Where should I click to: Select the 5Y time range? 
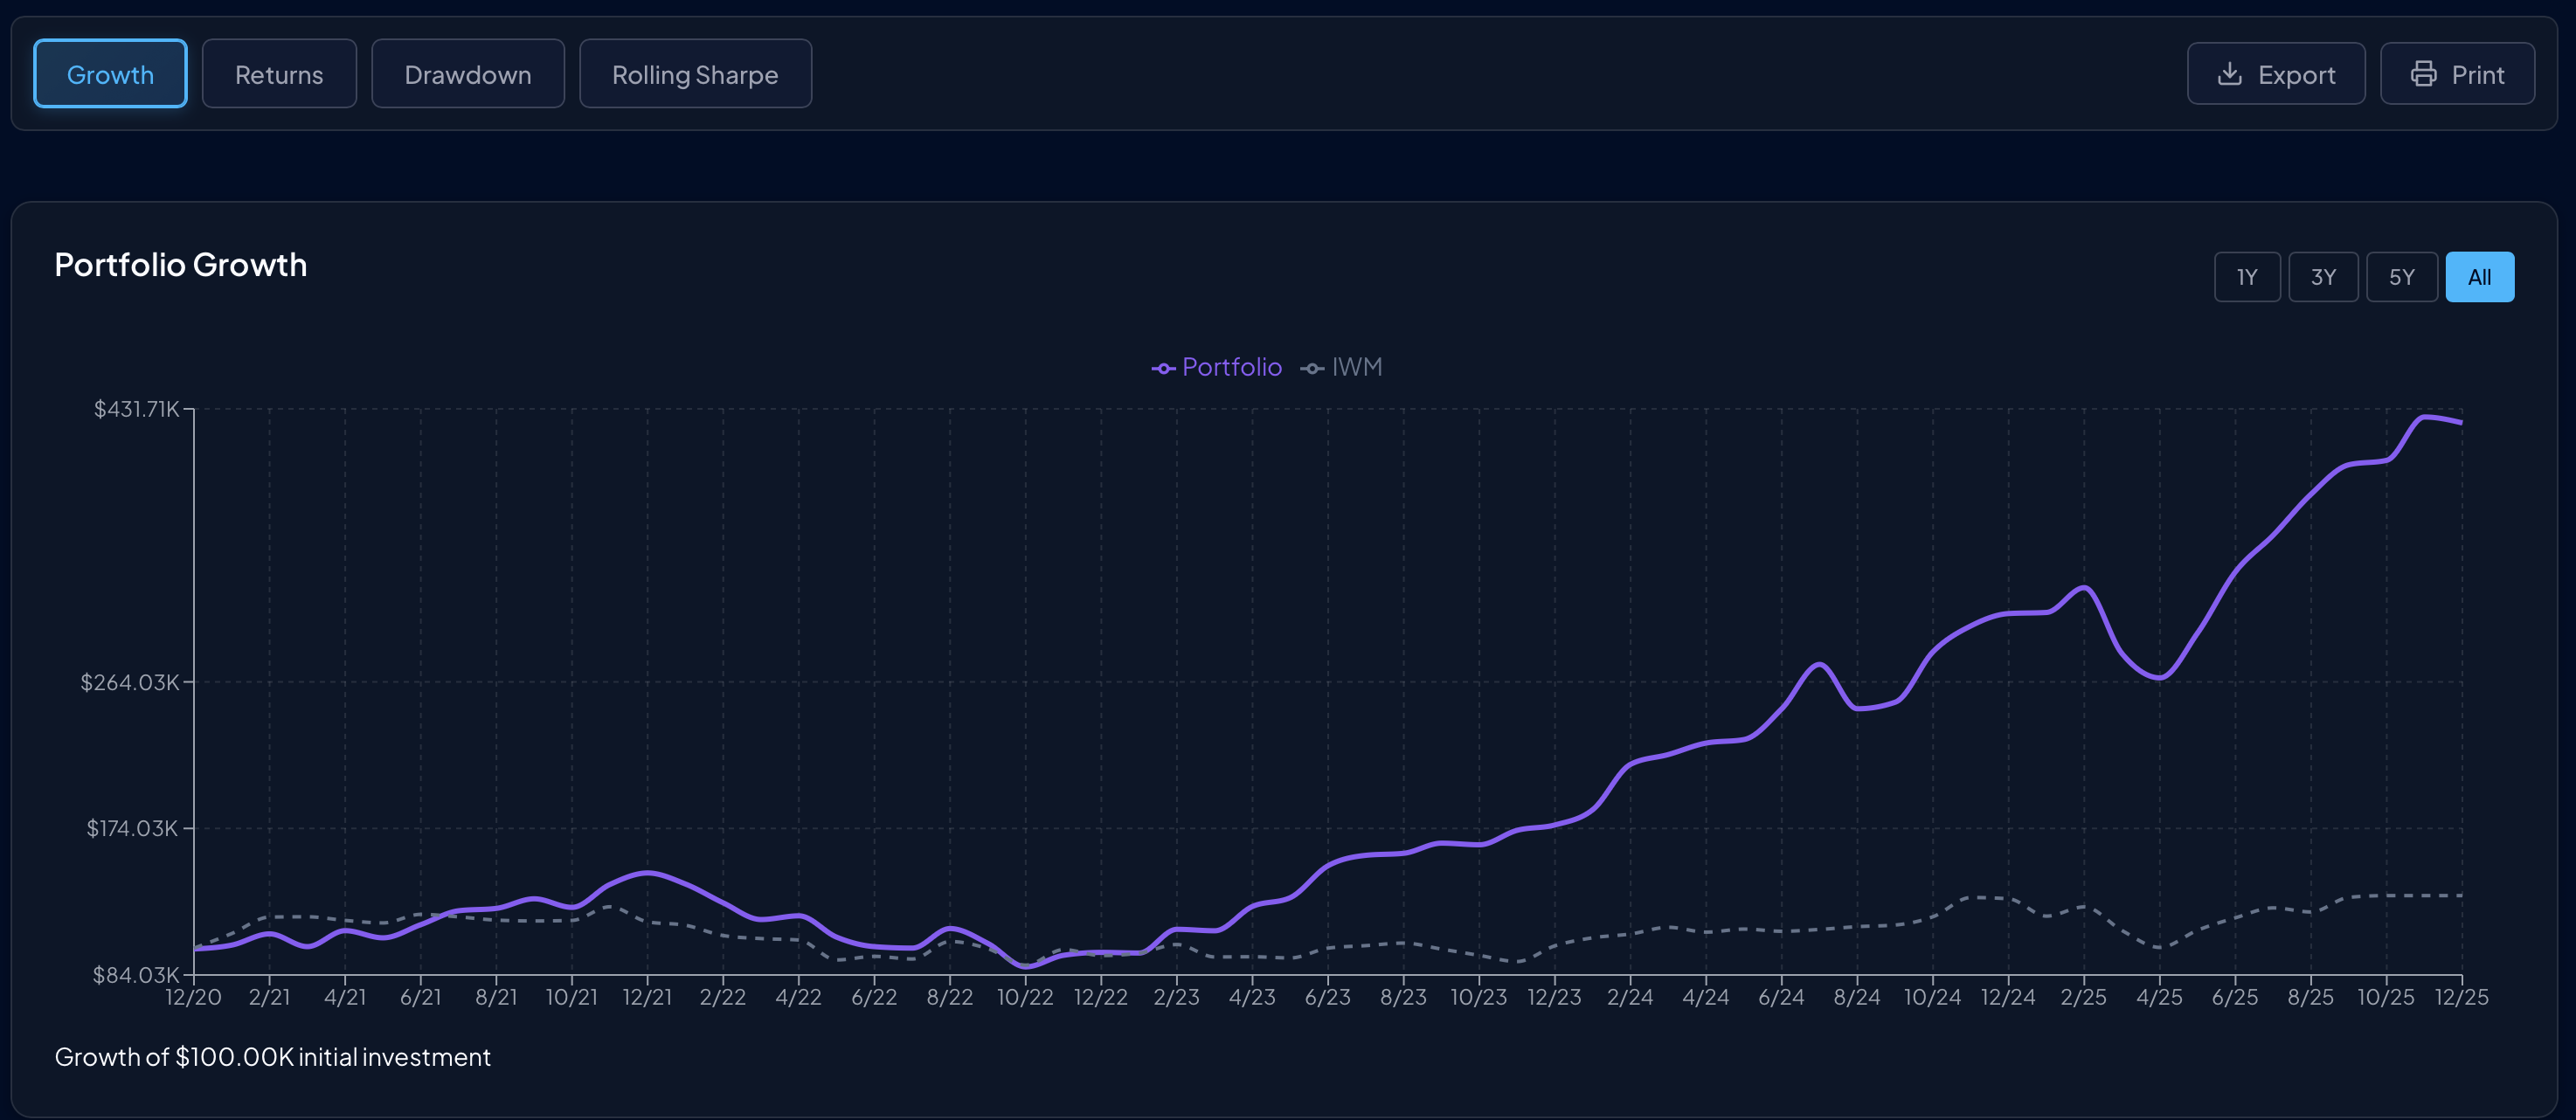pos(2401,277)
